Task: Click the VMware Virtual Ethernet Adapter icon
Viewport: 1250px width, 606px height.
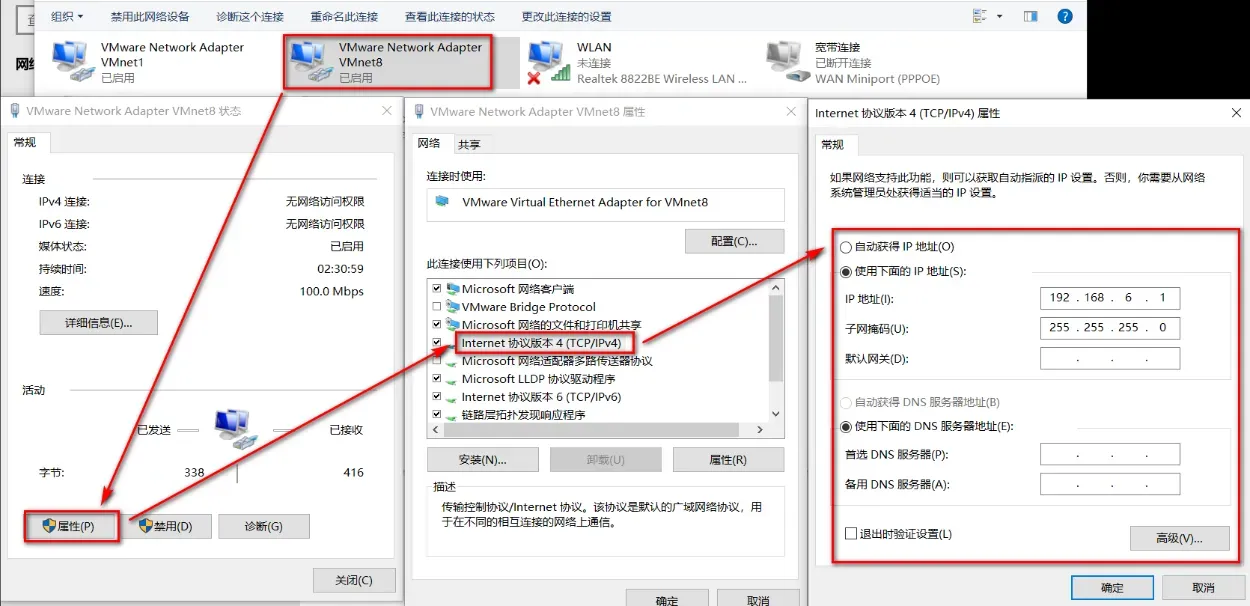Action: (x=443, y=202)
